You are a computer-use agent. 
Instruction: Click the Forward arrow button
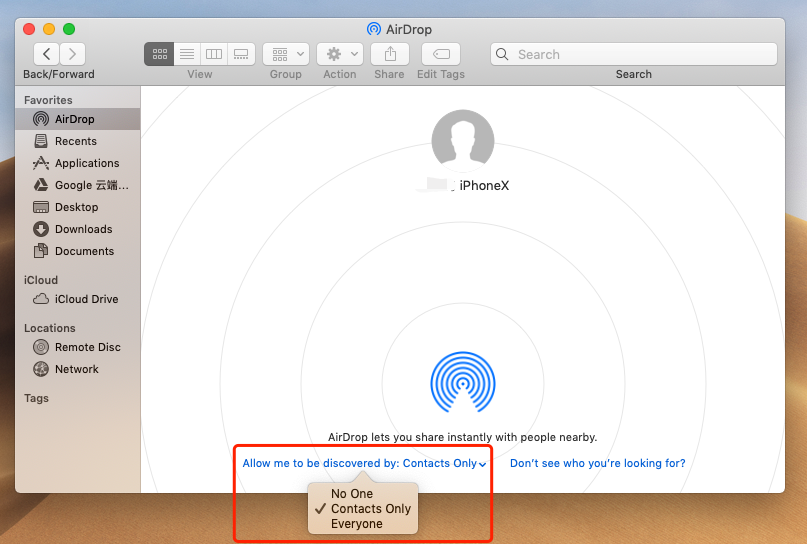click(x=73, y=54)
